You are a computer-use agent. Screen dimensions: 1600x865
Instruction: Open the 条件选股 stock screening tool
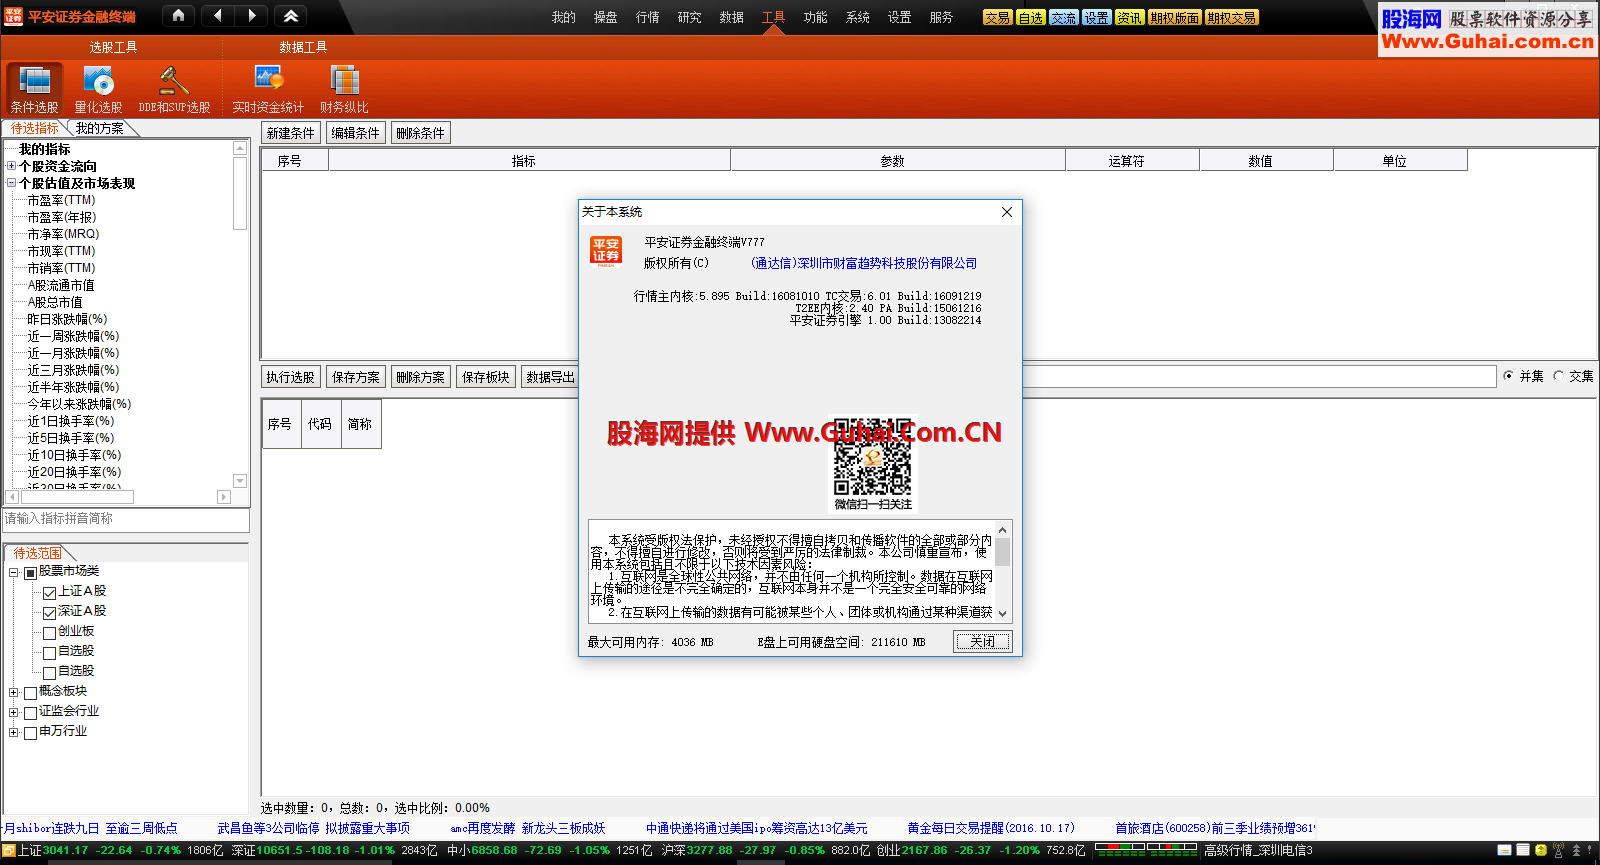coord(35,89)
